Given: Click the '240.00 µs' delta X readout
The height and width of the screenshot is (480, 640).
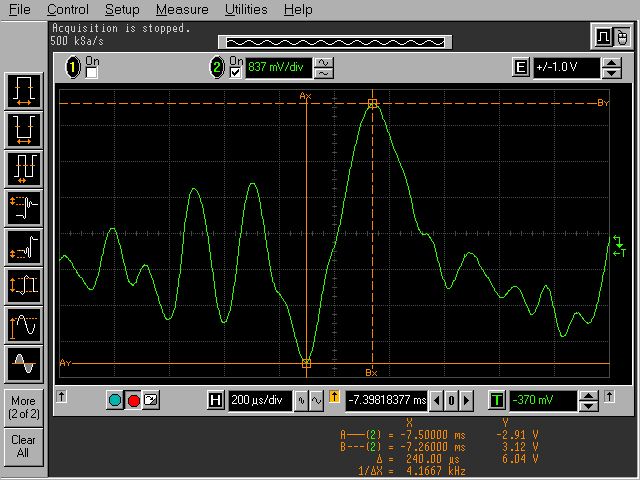Looking at the screenshot, I should (433, 459).
